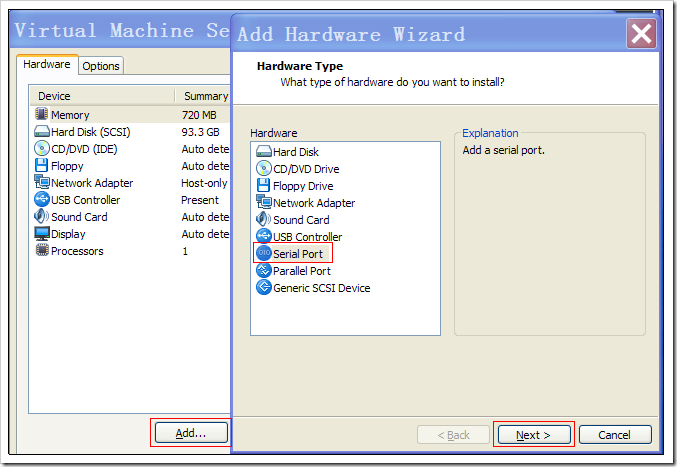Click the Hard Disk icon in the wizard list
Image resolution: width=677 pixels, height=467 pixels.
click(x=264, y=151)
